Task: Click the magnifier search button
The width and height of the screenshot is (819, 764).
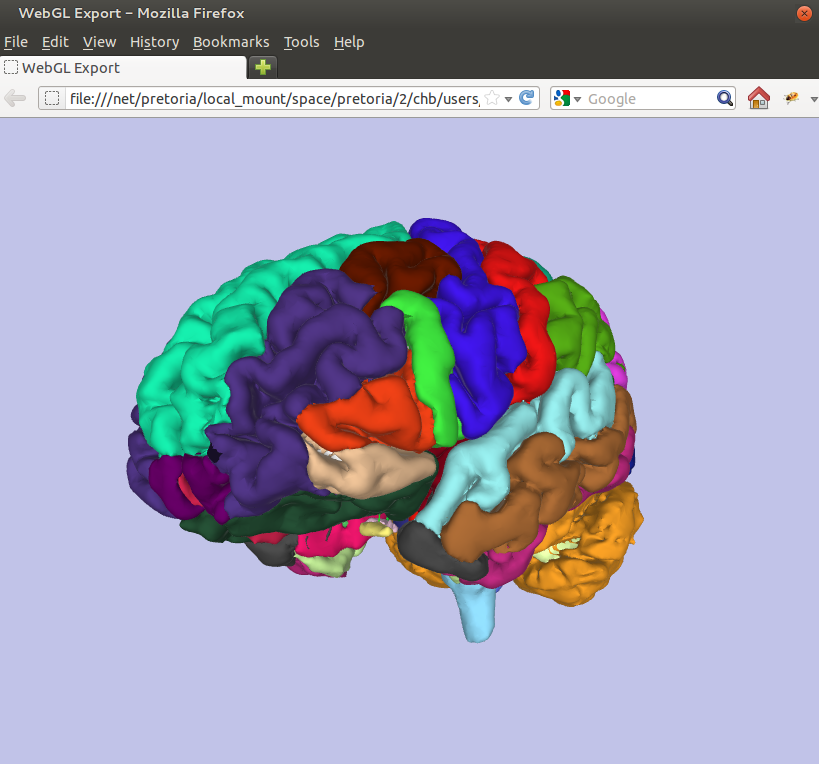Action: tap(725, 98)
